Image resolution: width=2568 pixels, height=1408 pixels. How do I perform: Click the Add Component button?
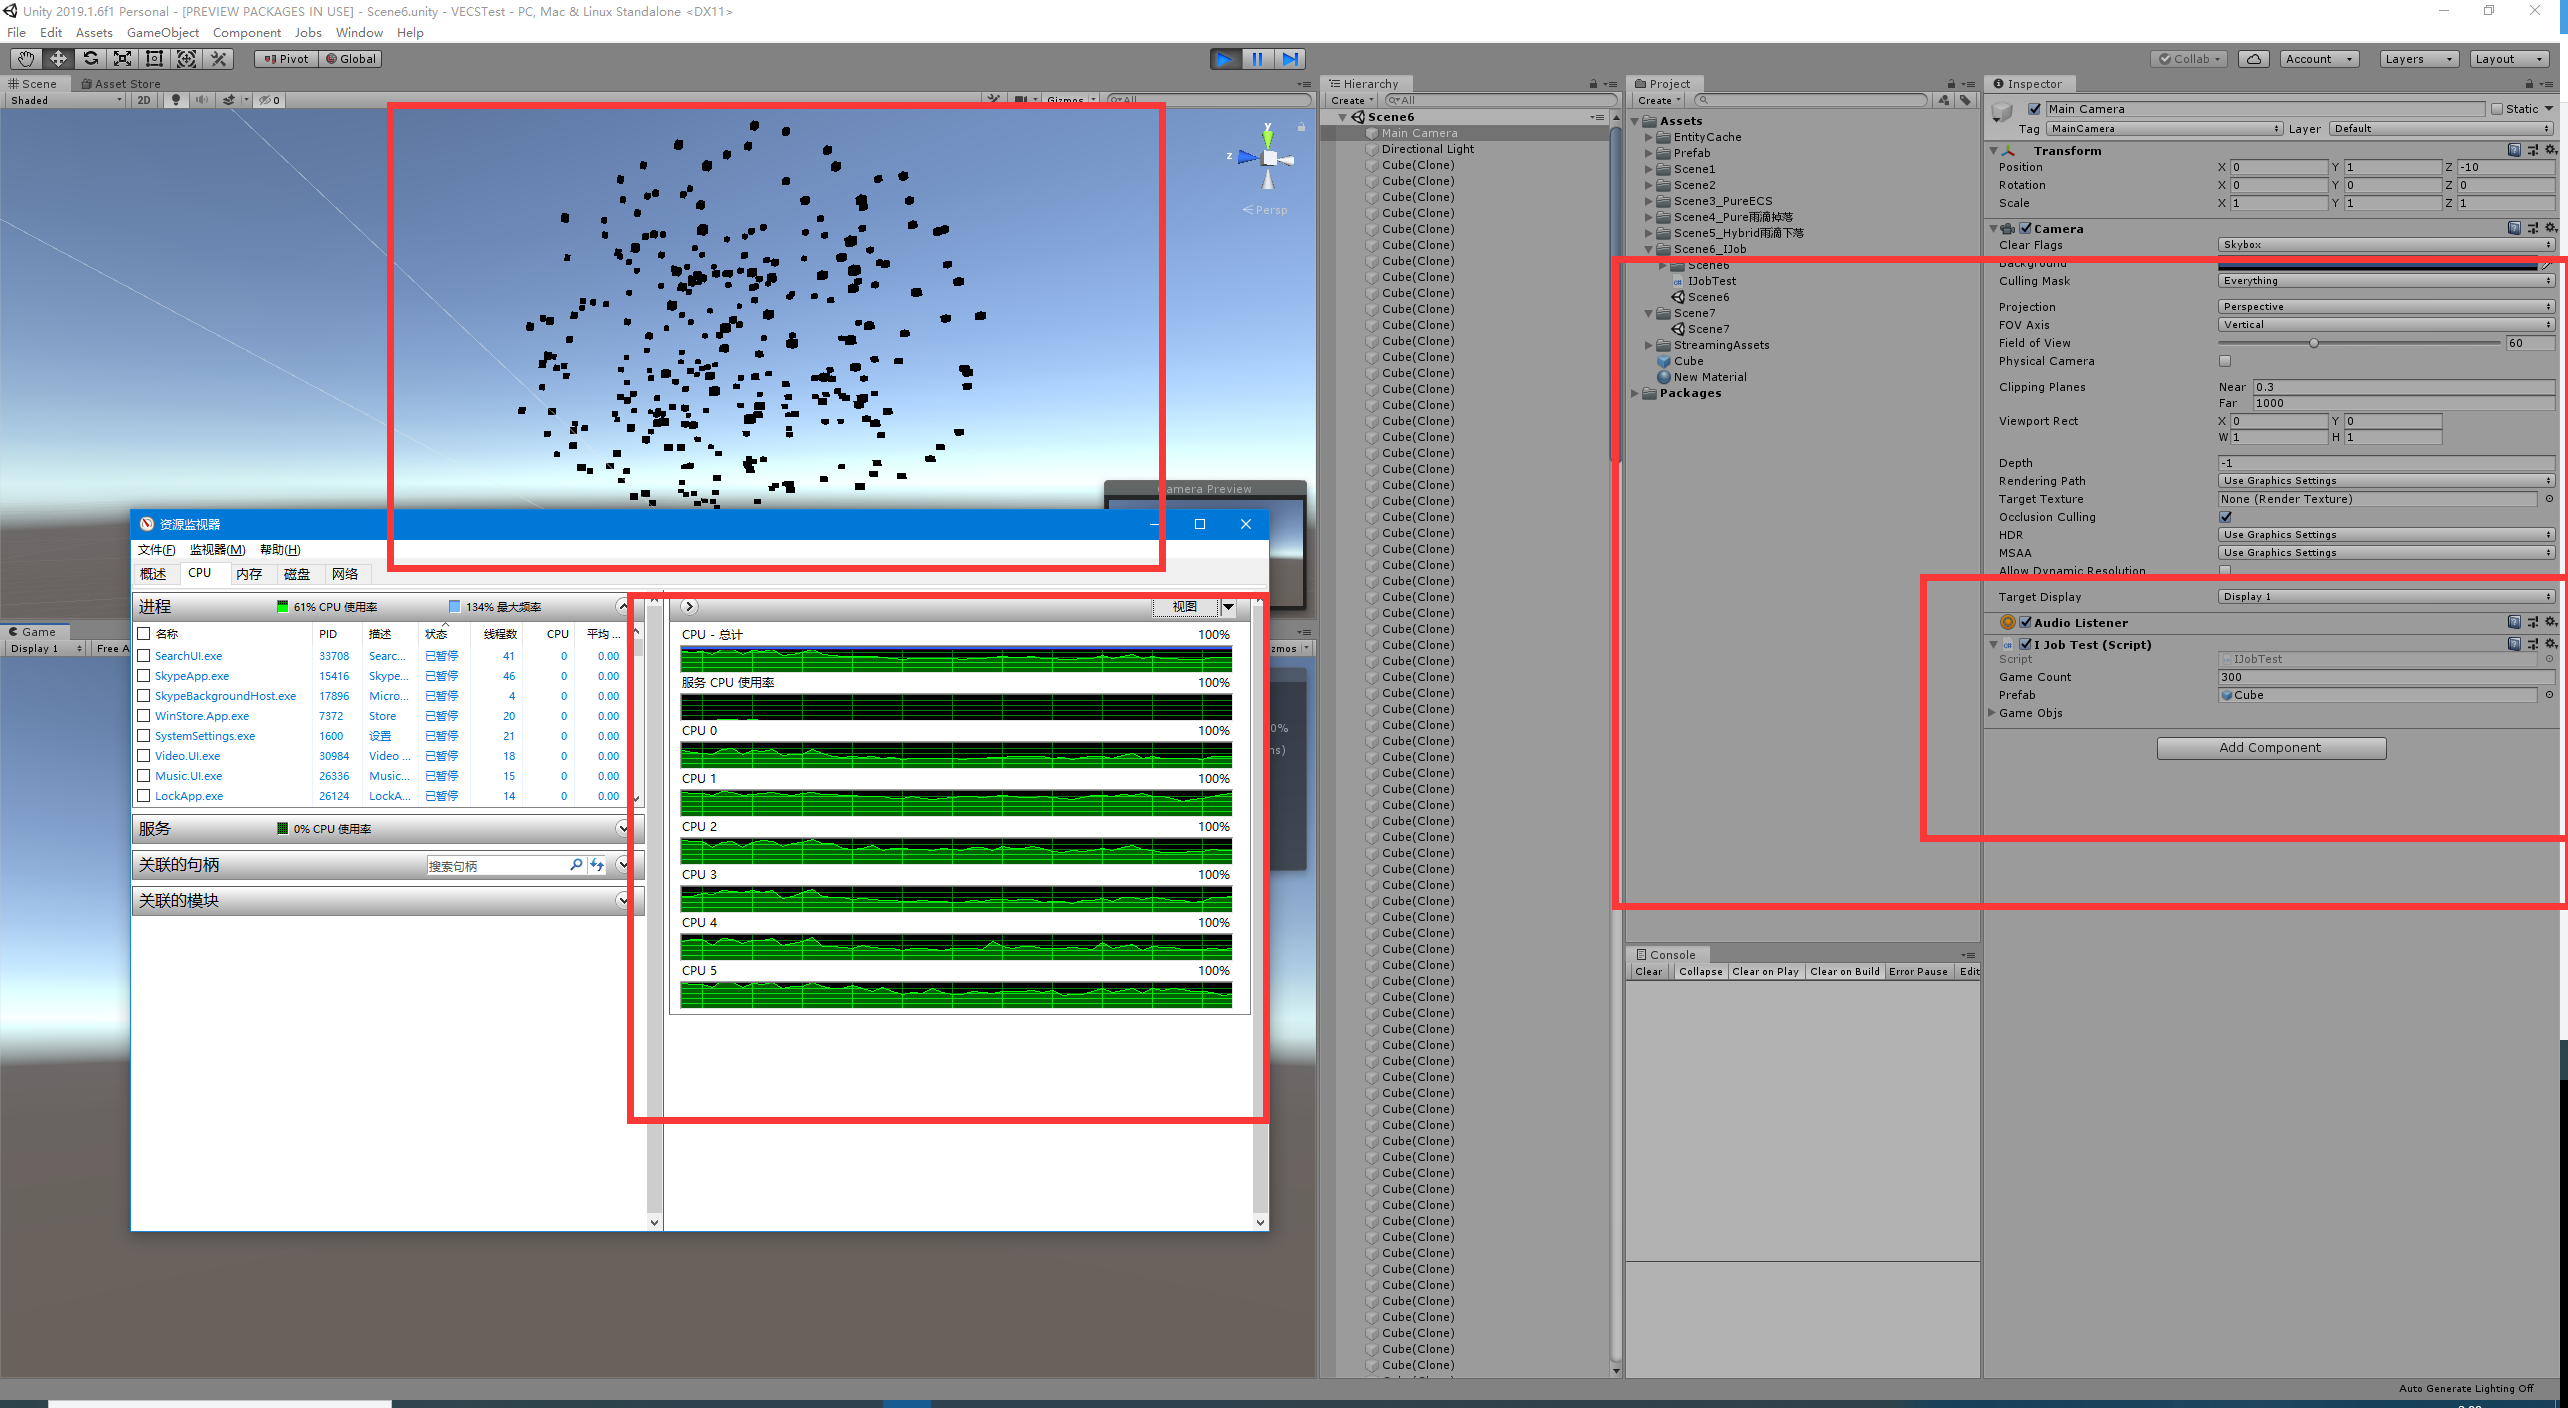coord(2270,747)
